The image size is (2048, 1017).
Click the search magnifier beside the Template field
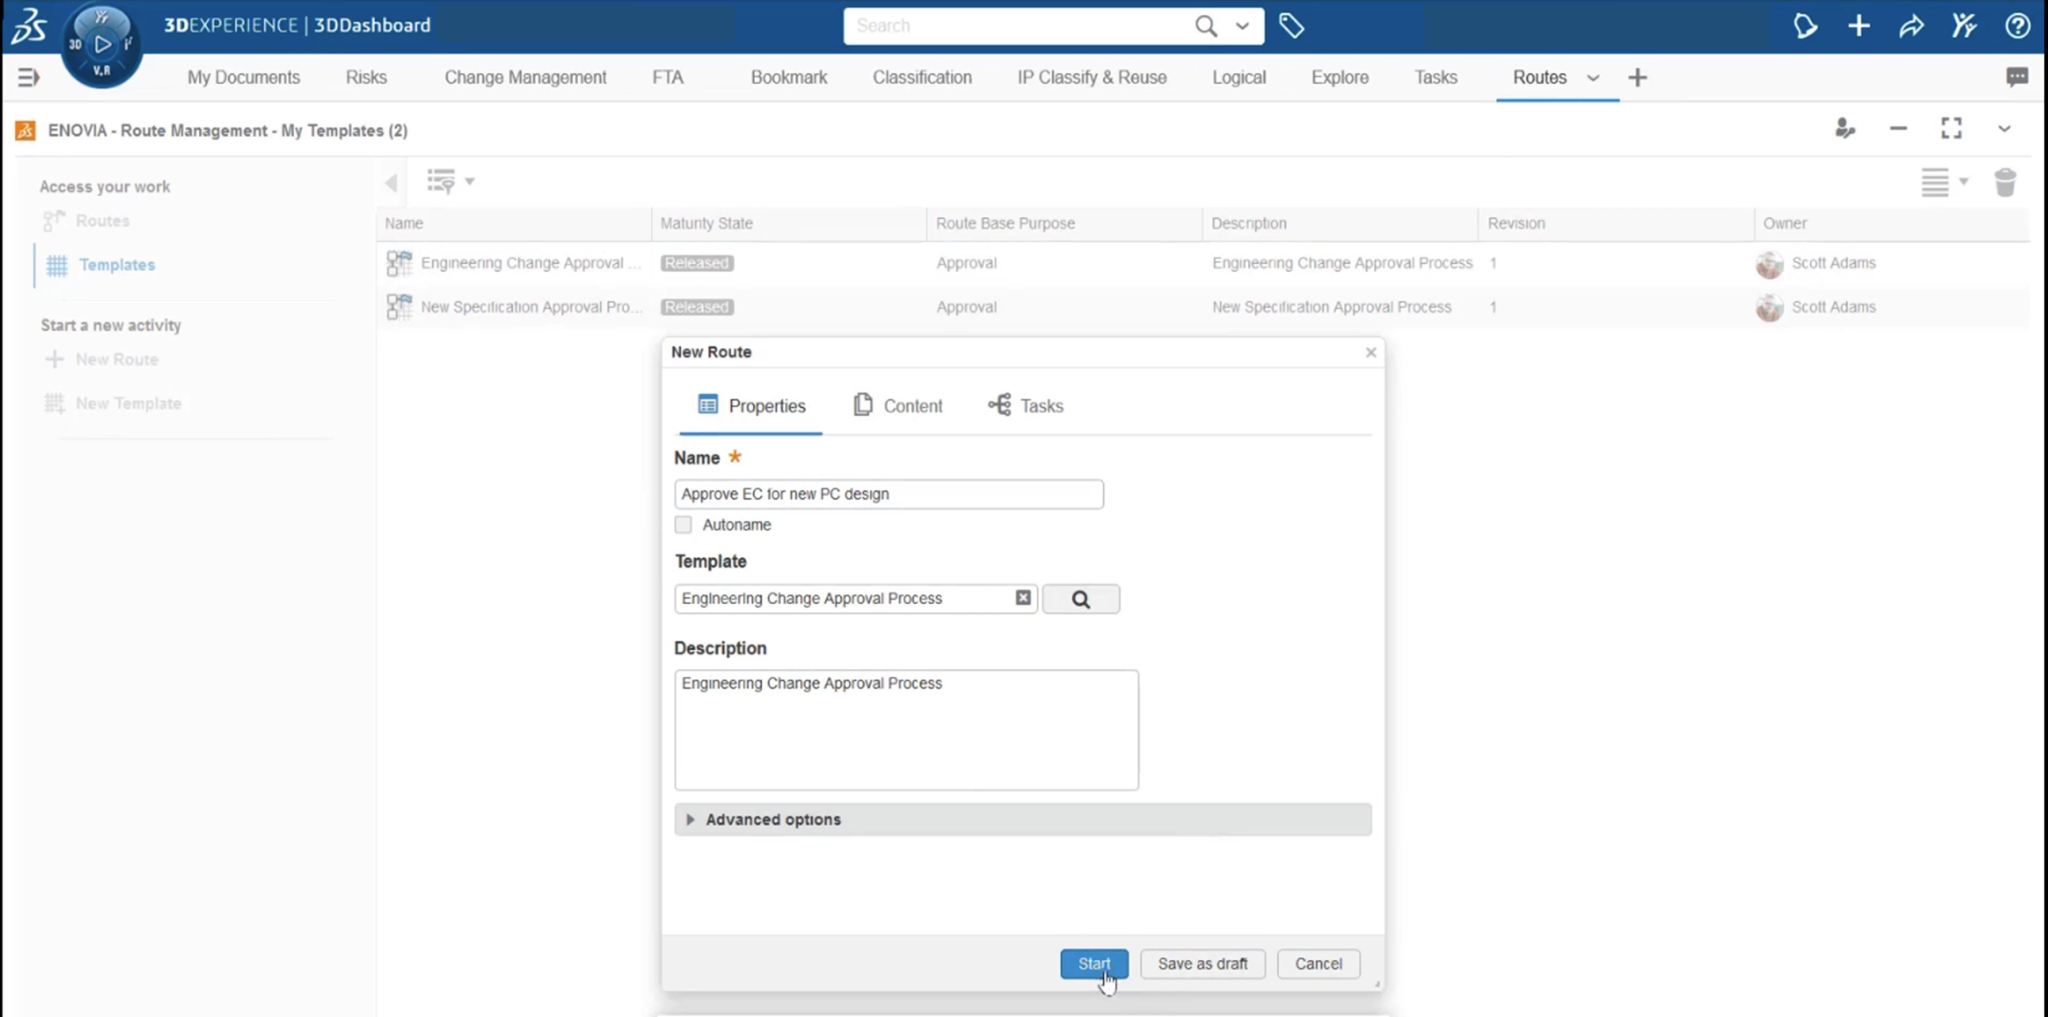(1081, 598)
